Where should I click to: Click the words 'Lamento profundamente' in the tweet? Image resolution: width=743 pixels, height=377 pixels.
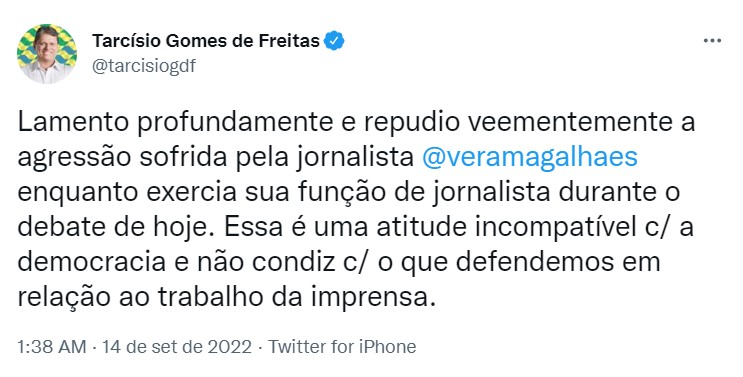point(175,122)
